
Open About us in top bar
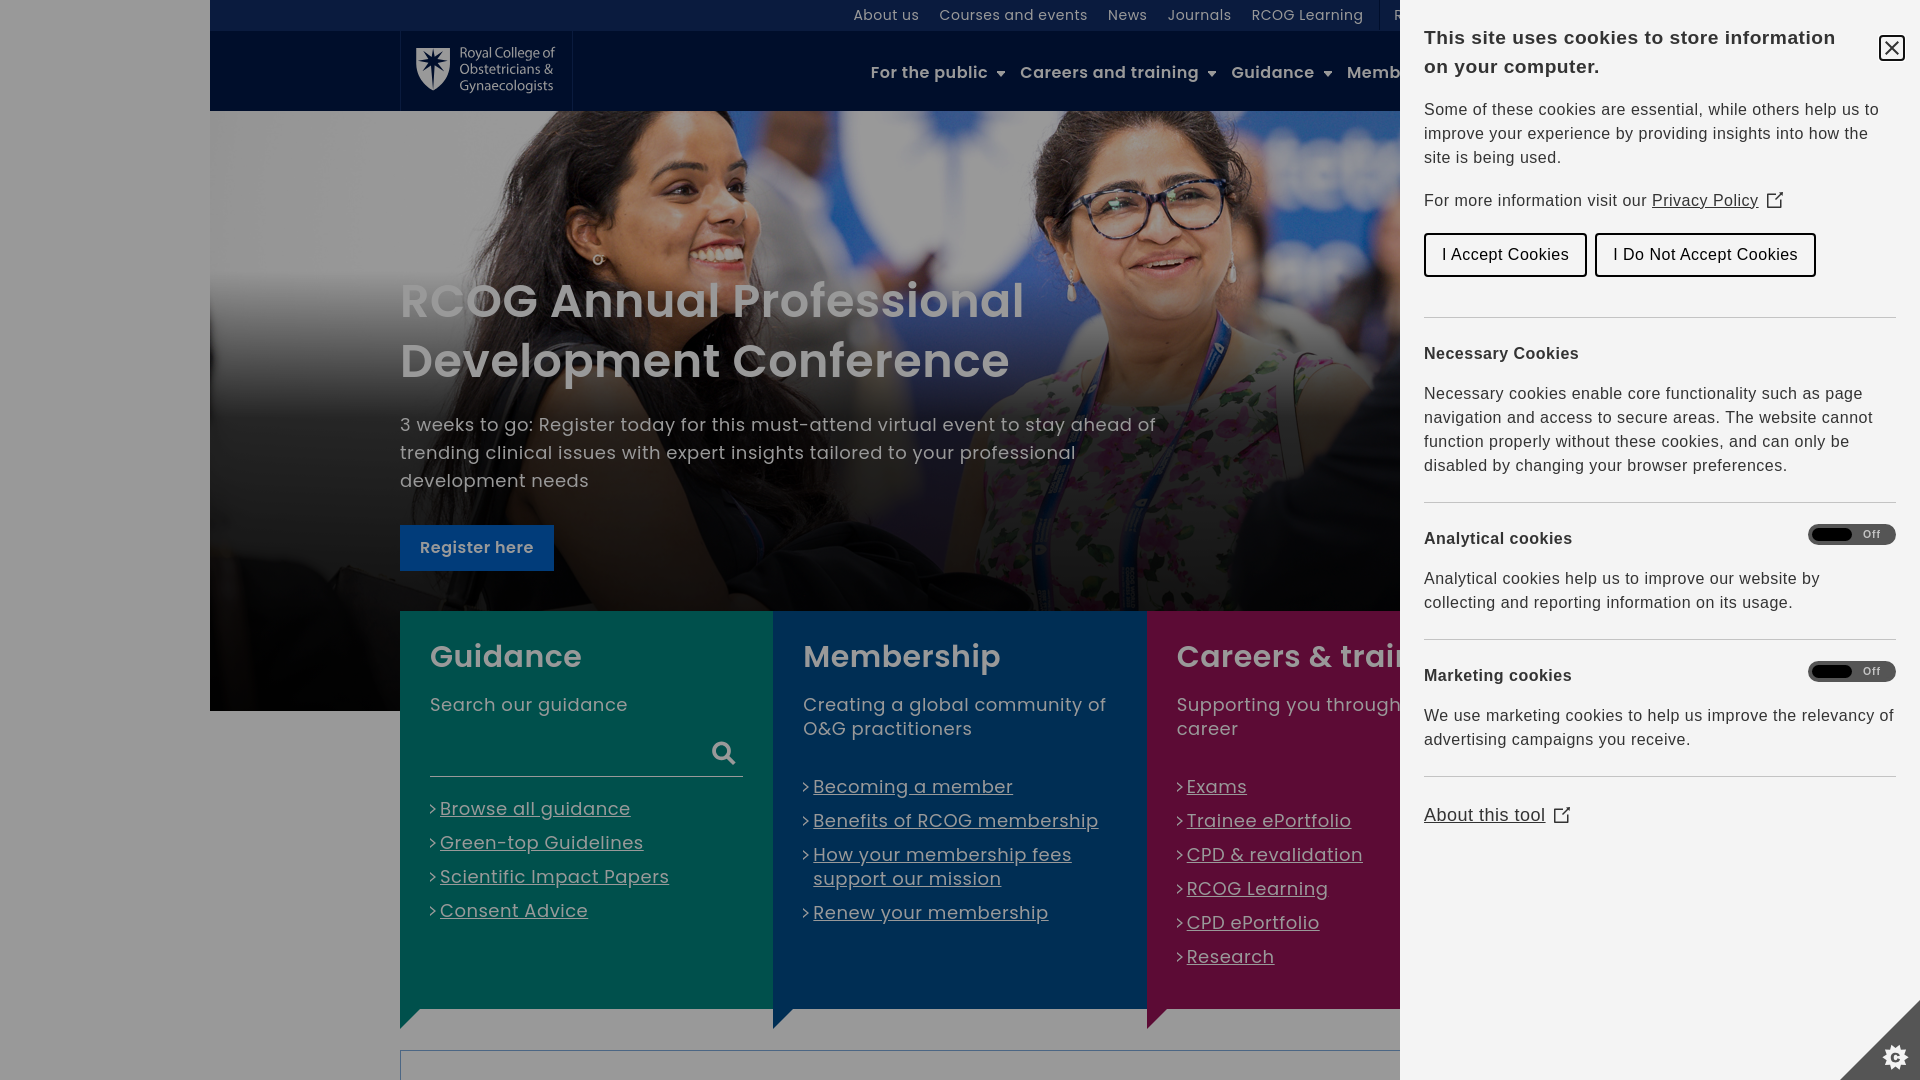point(885,15)
